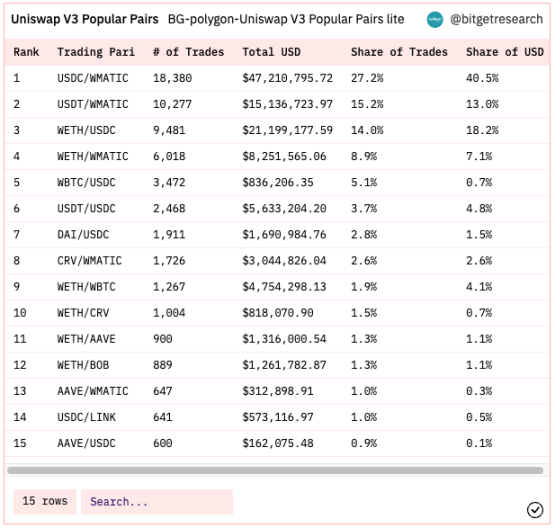Click the $15,136,723.97 total USD cell
Screen dimensions: 555x528
click(x=287, y=104)
